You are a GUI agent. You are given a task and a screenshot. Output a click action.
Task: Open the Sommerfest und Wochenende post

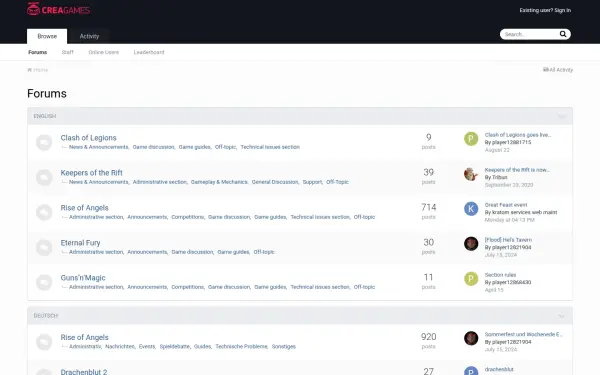point(523,334)
